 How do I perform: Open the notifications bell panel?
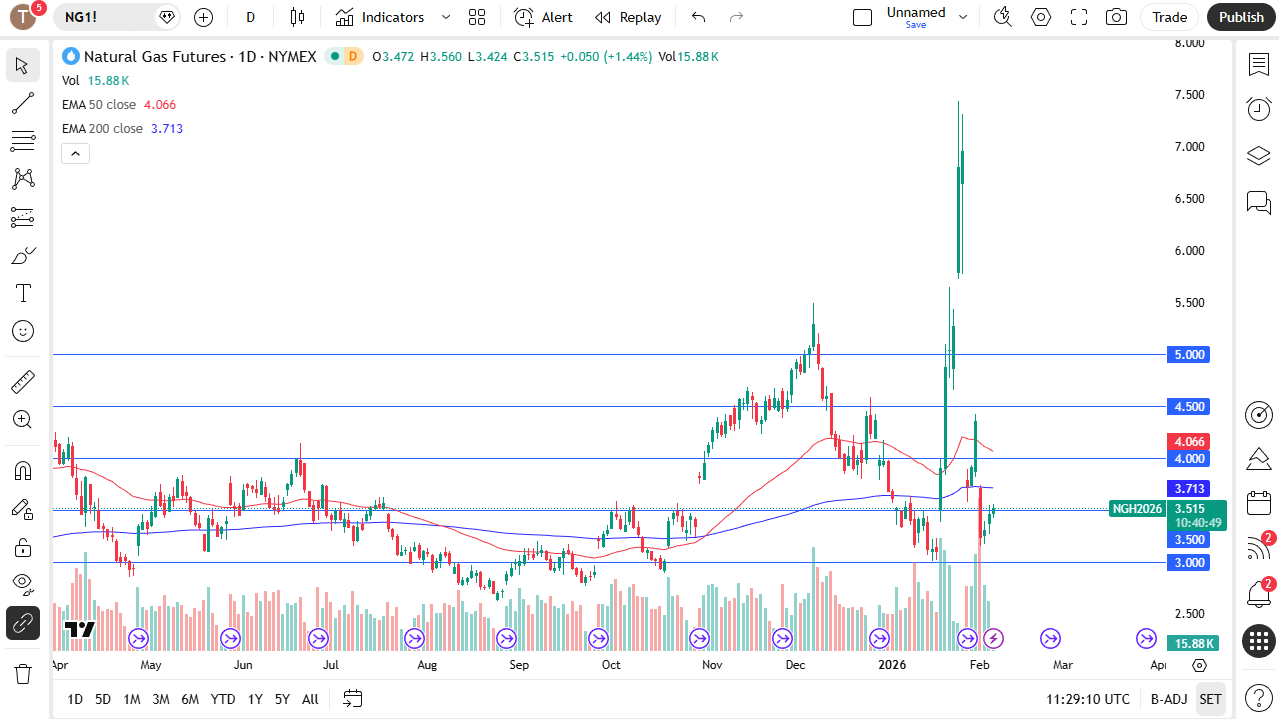1258,594
